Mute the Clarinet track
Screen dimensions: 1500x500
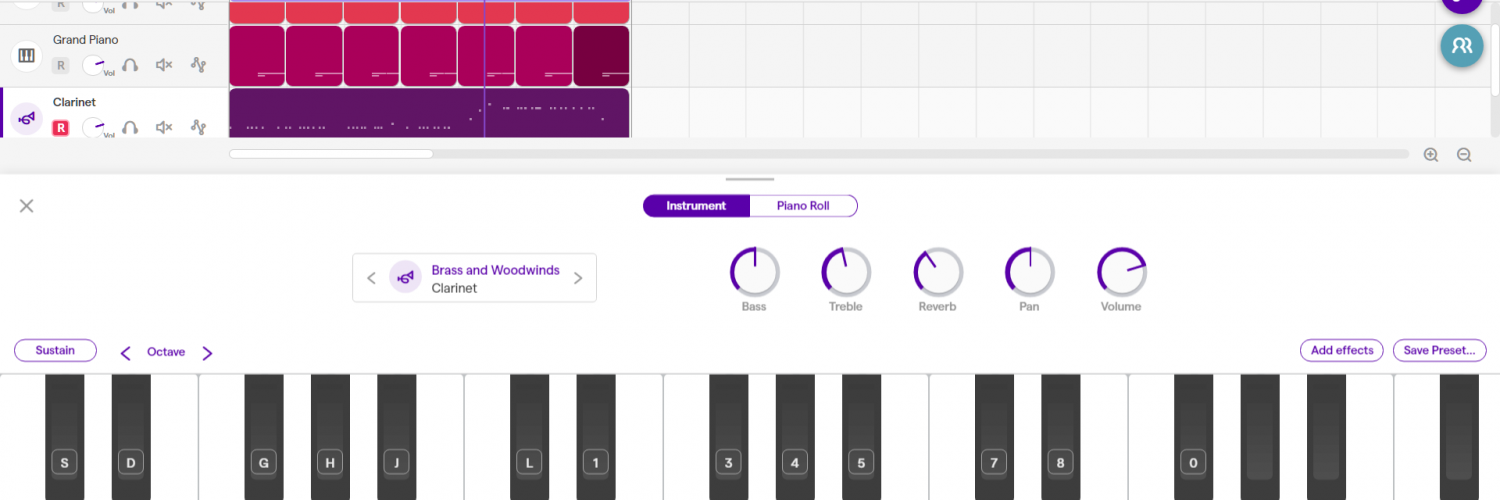tap(164, 127)
